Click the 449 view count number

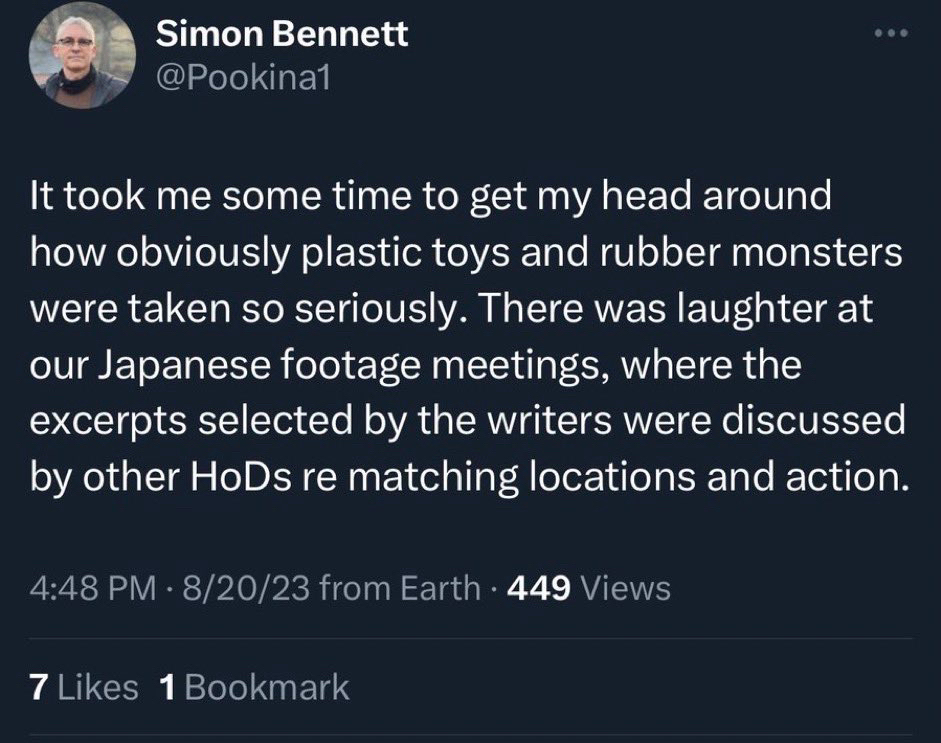click(539, 588)
